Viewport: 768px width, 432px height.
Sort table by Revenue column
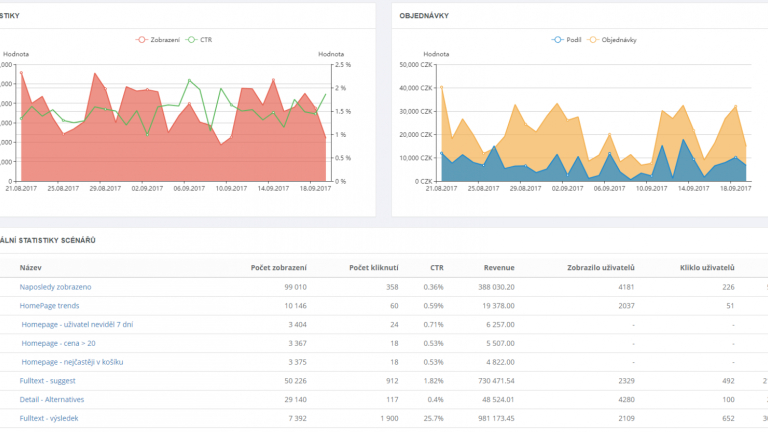point(499,267)
